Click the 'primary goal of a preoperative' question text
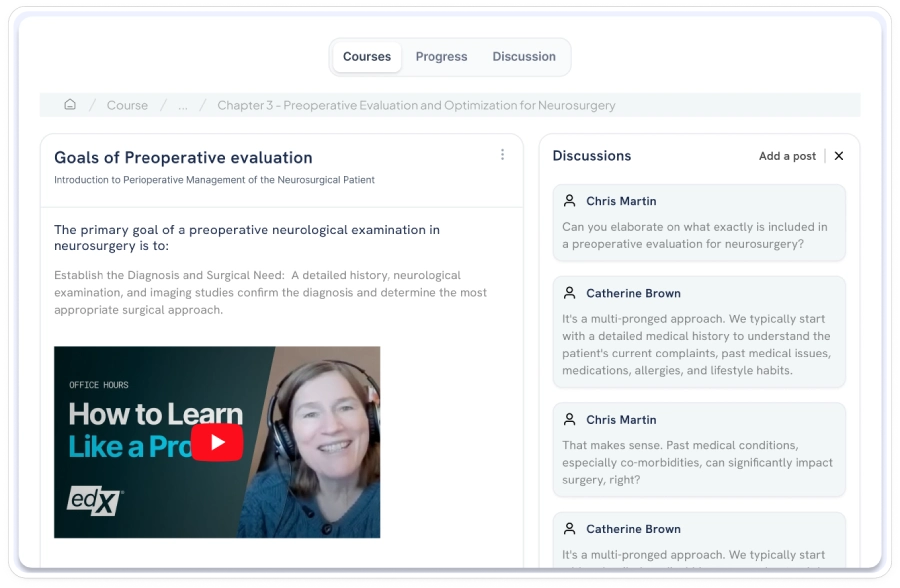This screenshot has width=900, height=588. (x=247, y=238)
